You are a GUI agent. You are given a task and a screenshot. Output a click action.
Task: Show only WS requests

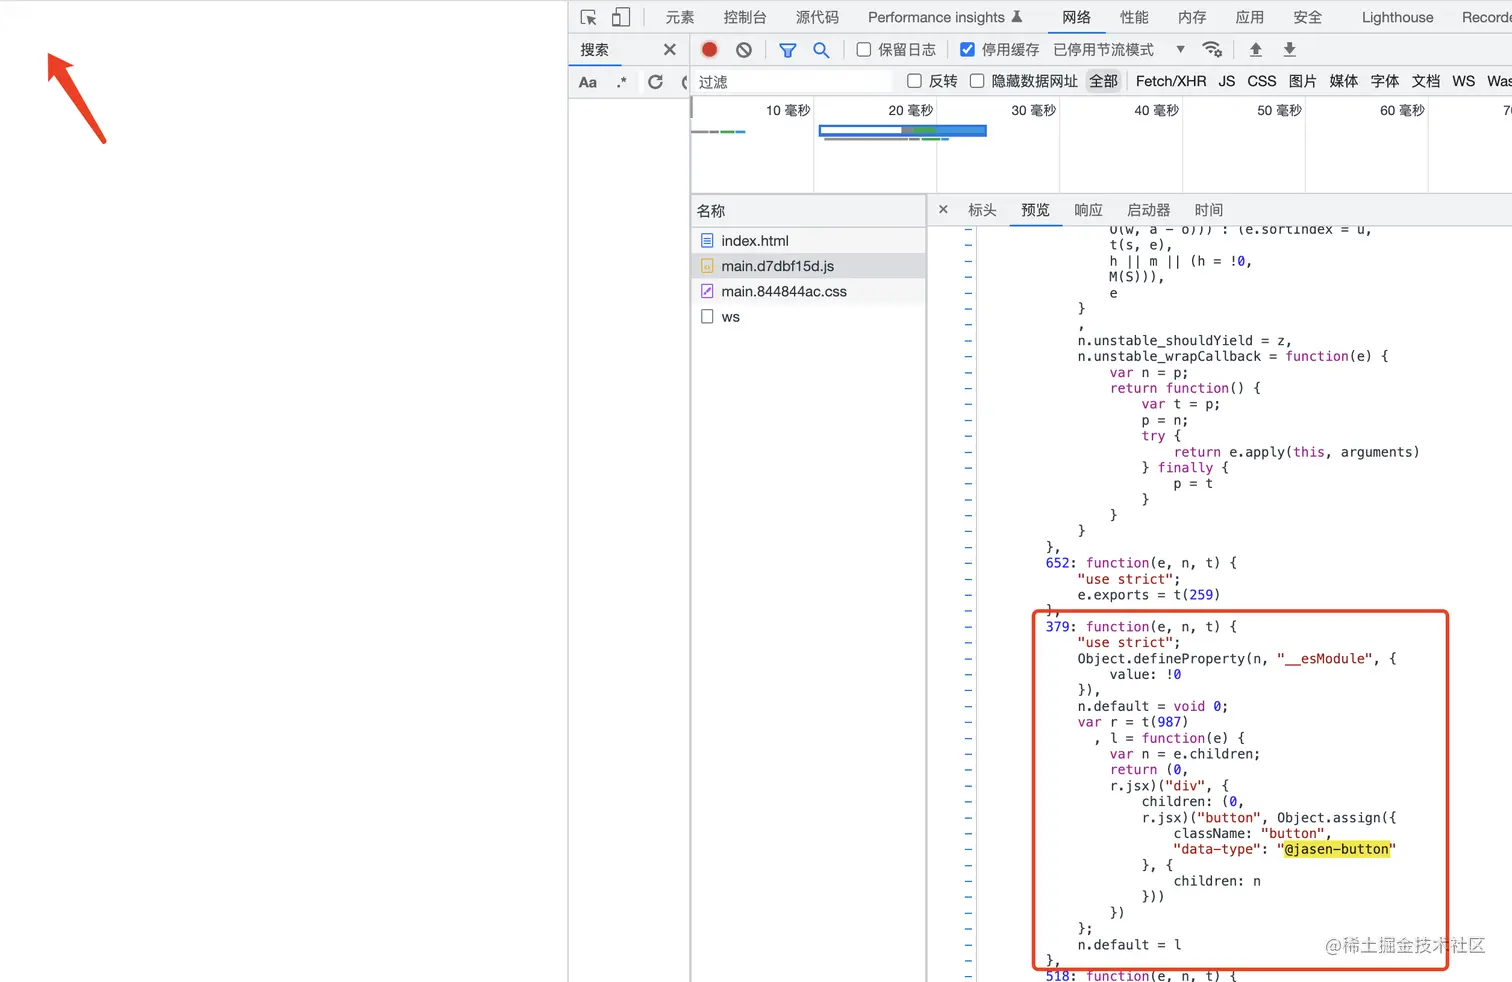coord(1463,81)
